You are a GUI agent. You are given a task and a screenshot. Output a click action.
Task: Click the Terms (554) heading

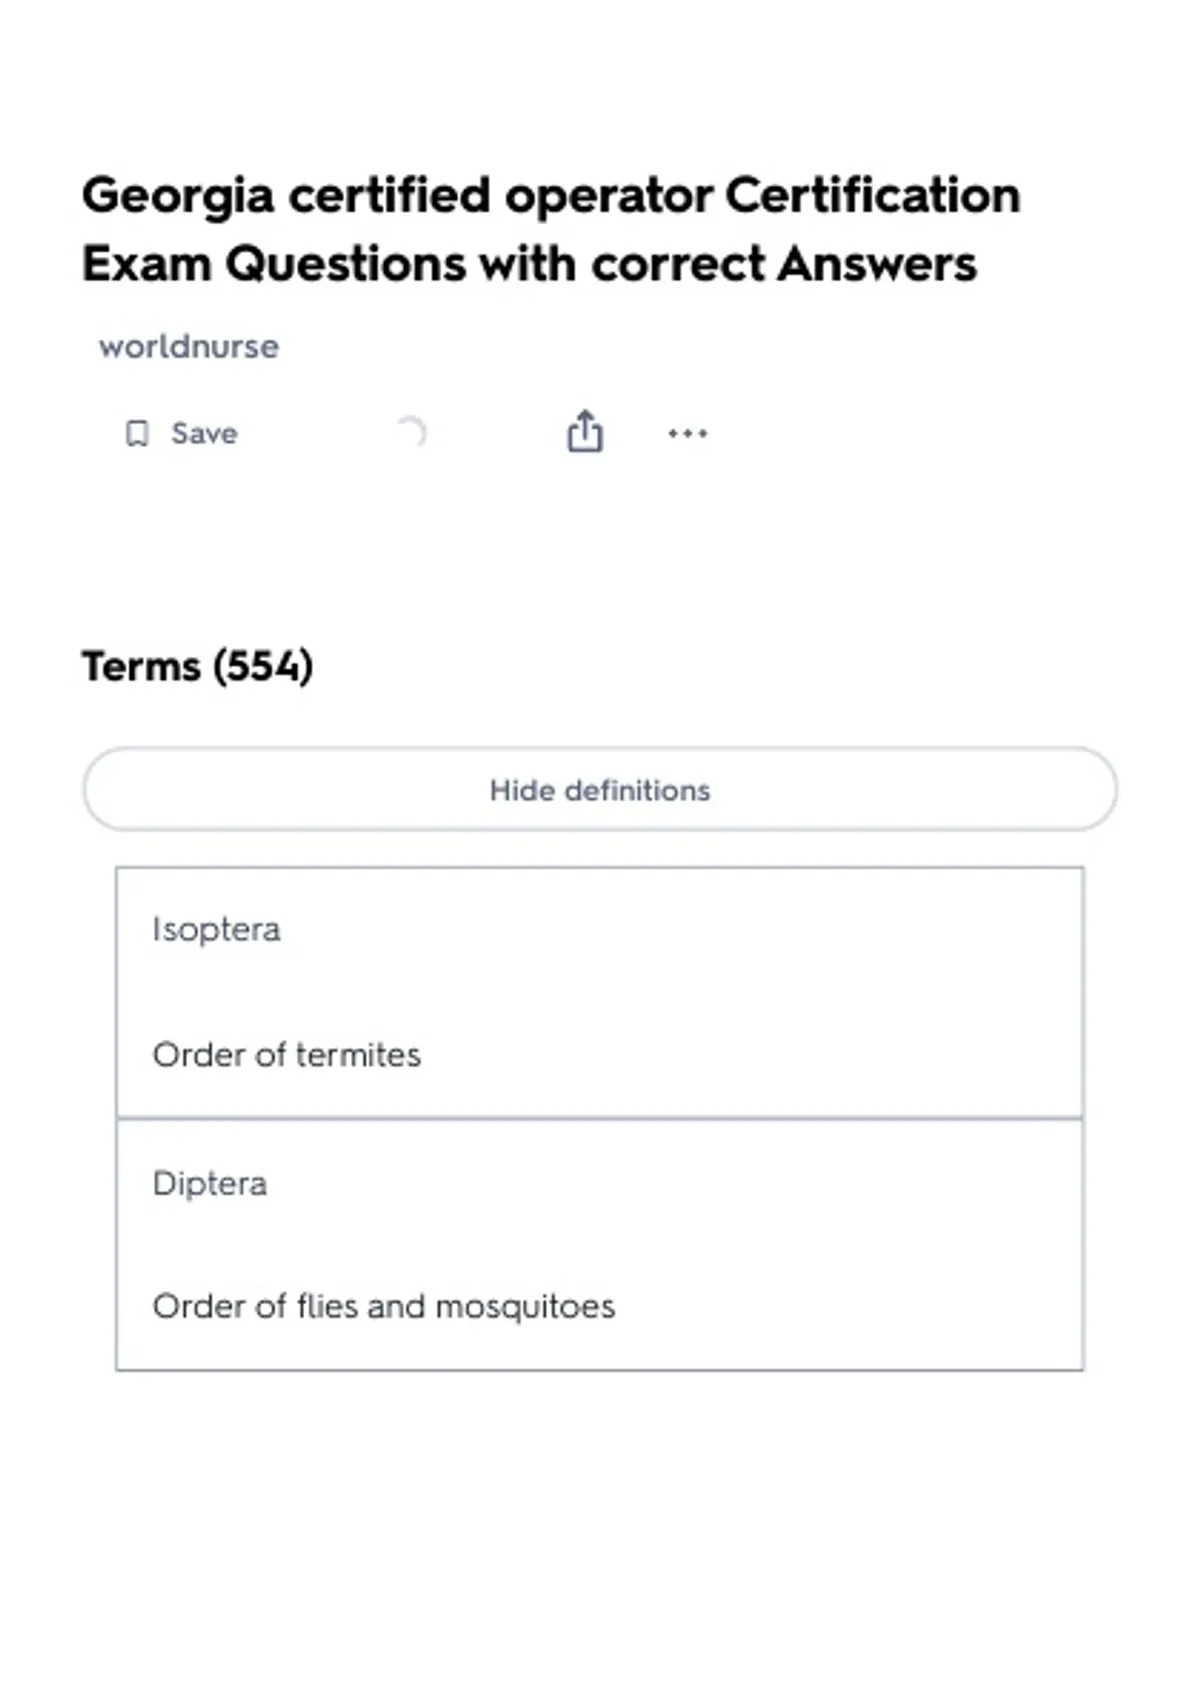(x=197, y=666)
